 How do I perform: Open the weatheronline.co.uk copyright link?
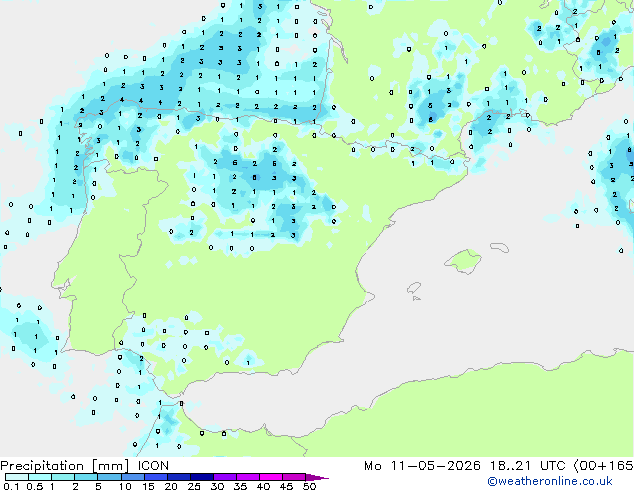pos(549,481)
